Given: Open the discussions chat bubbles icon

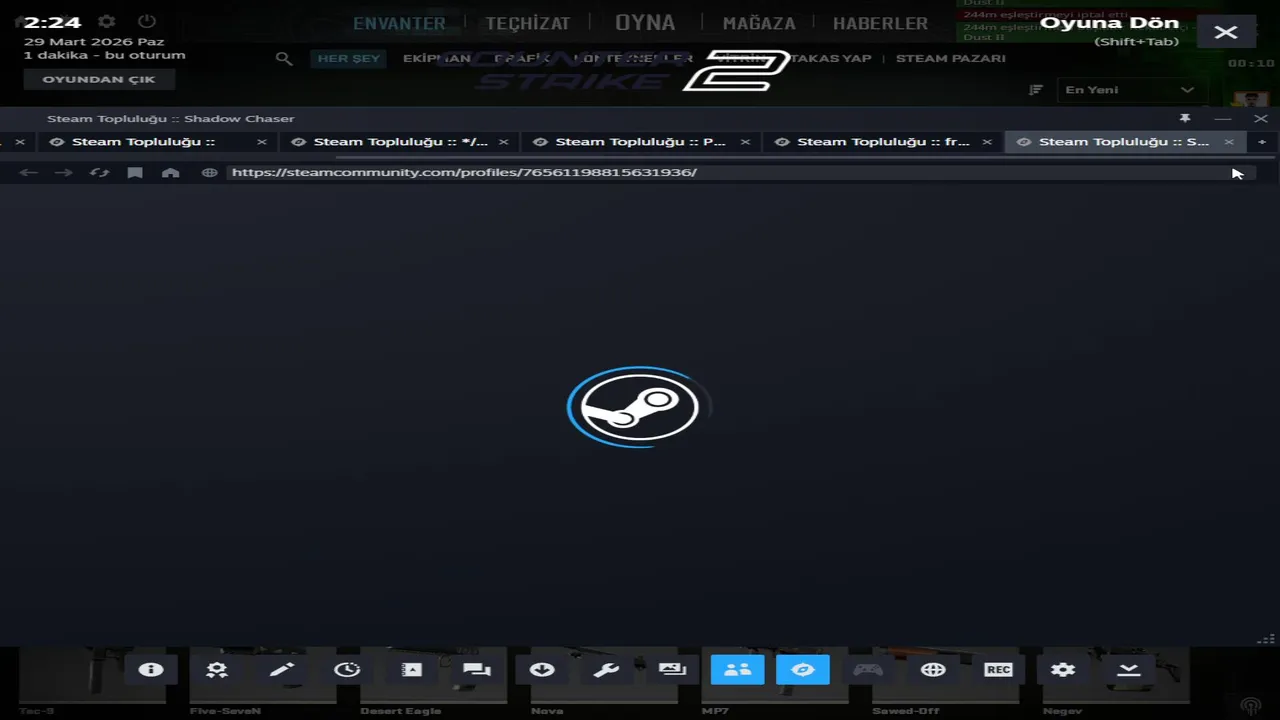Looking at the screenshot, I should coord(477,670).
